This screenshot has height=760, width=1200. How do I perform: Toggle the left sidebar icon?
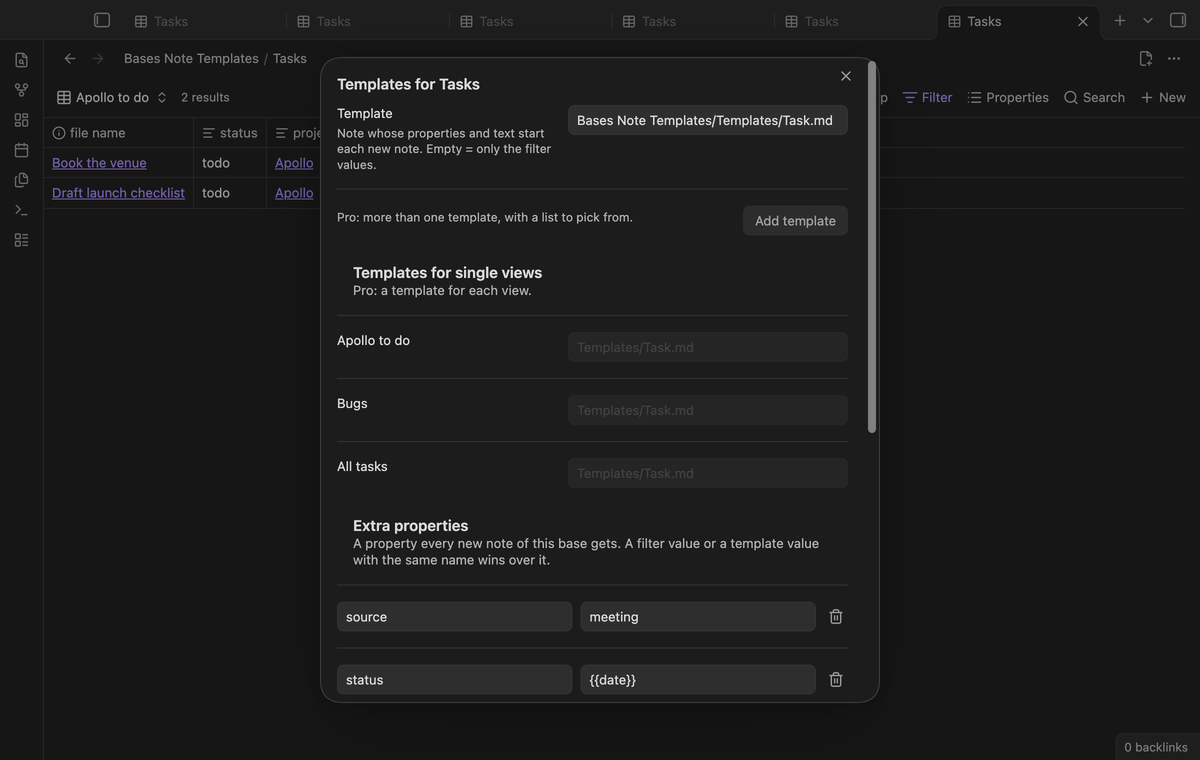click(102, 20)
